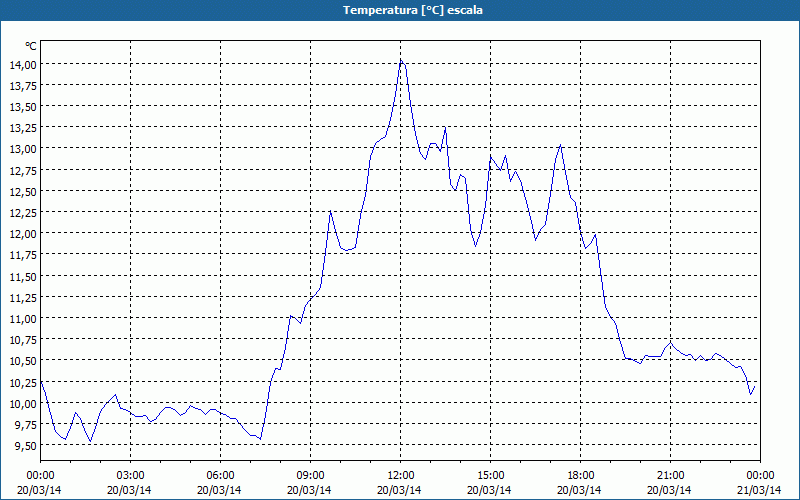This screenshot has width=800, height=500.
Task: Click the 11,50 y-axis label
Action: [23, 277]
